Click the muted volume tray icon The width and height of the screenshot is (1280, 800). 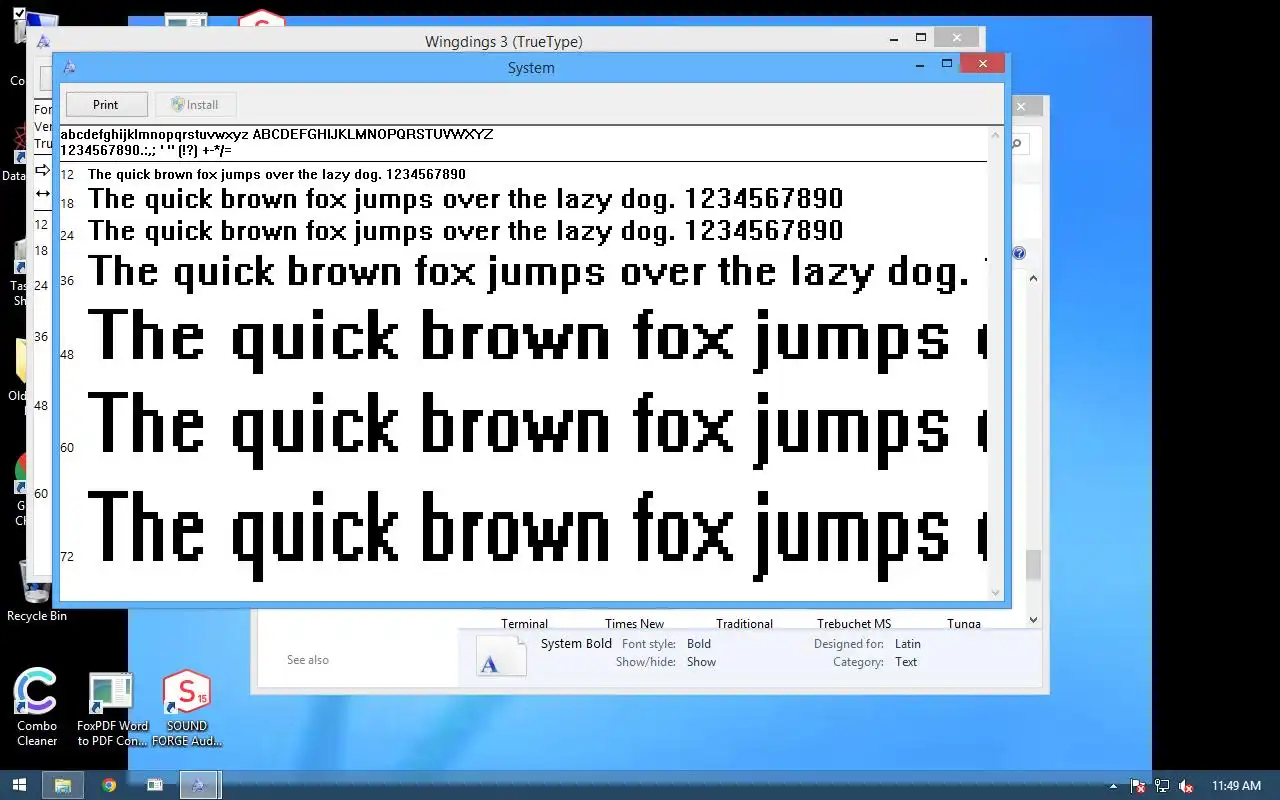[1186, 786]
